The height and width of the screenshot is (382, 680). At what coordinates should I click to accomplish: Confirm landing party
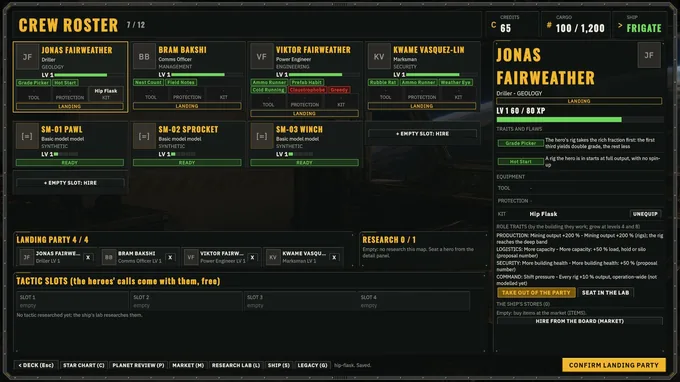pos(614,365)
